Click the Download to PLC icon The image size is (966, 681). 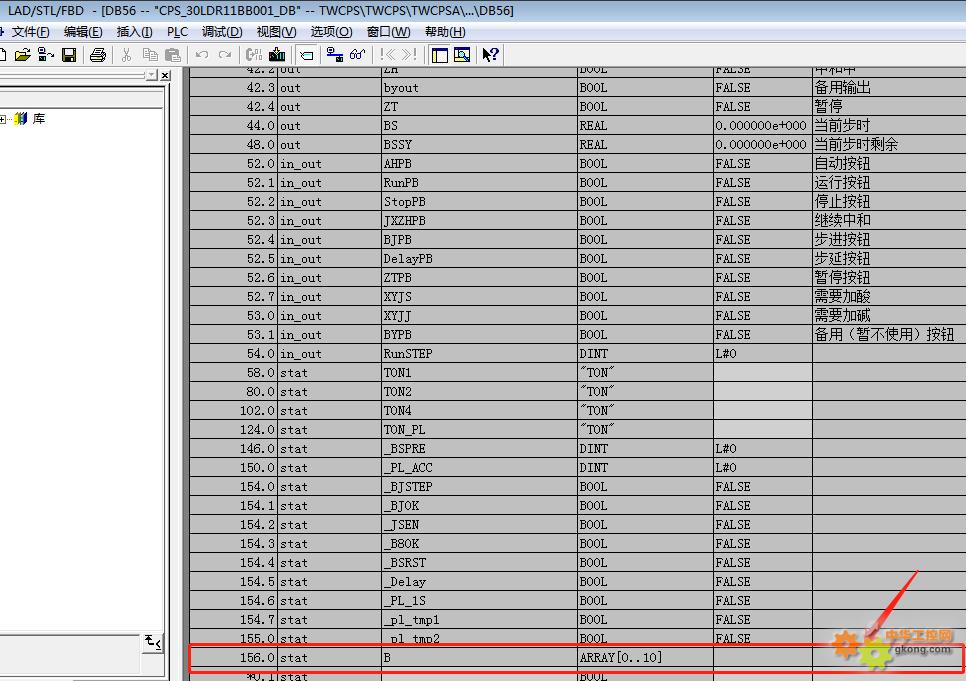click(x=277, y=55)
